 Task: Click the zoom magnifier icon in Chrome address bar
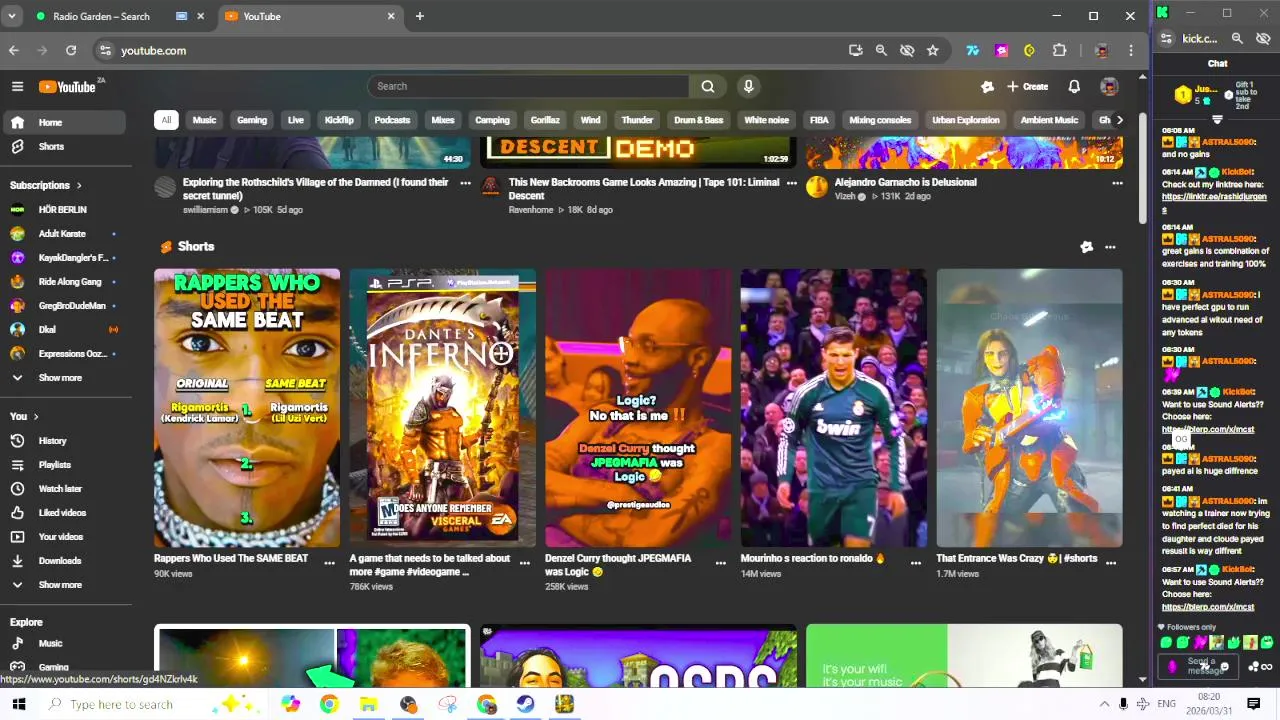pyautogui.click(x=881, y=50)
